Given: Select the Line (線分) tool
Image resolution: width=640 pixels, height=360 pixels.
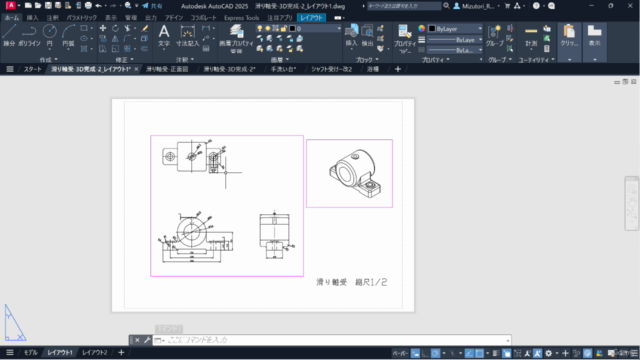Looking at the screenshot, I should tap(9, 35).
